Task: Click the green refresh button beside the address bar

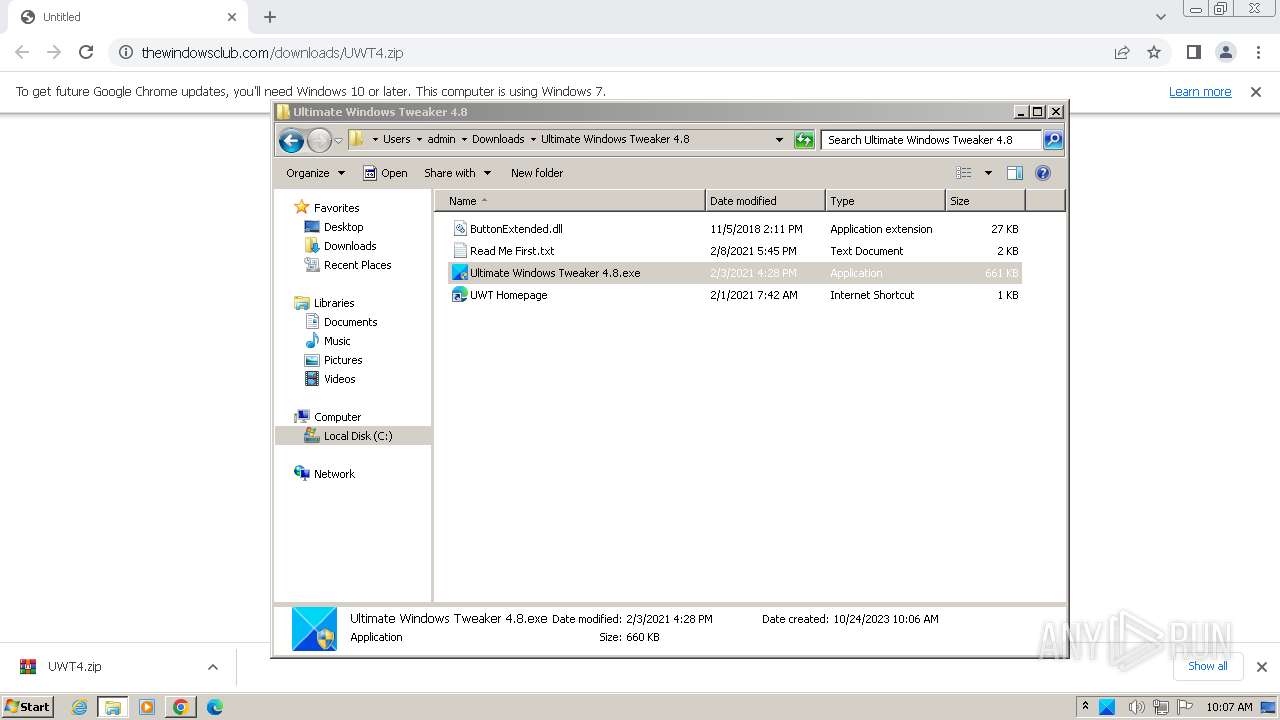Action: click(804, 140)
